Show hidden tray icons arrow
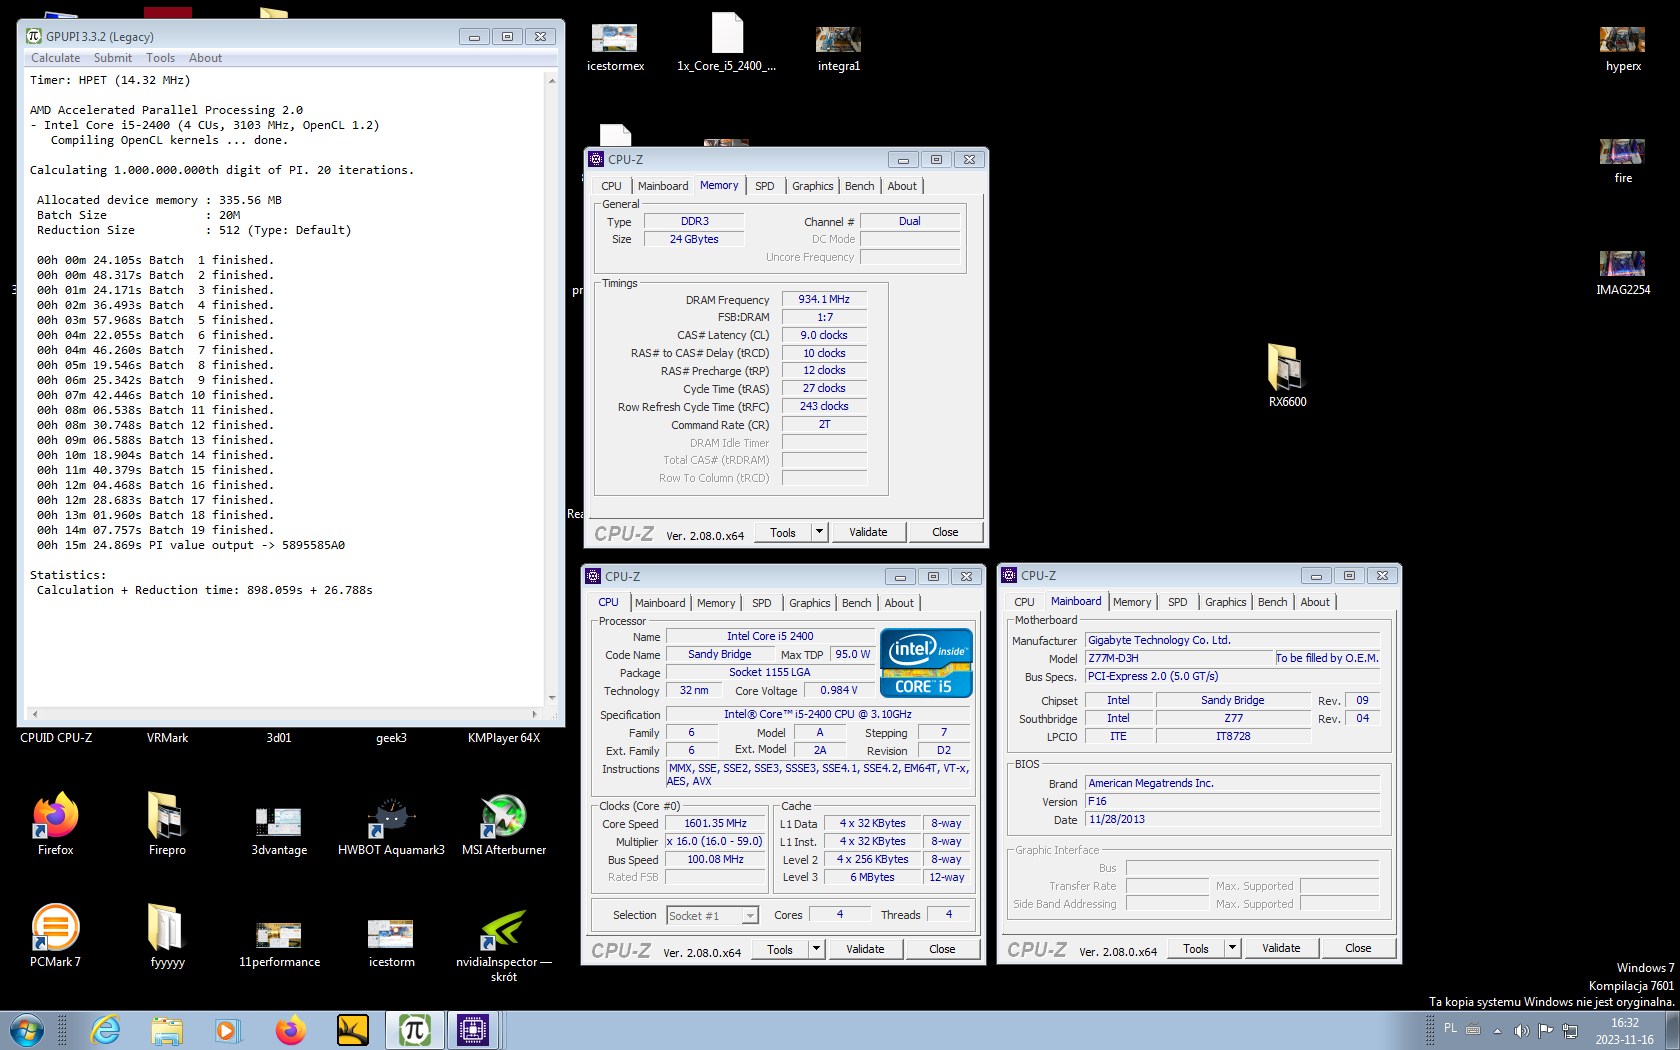The image size is (1680, 1050). click(1497, 1030)
